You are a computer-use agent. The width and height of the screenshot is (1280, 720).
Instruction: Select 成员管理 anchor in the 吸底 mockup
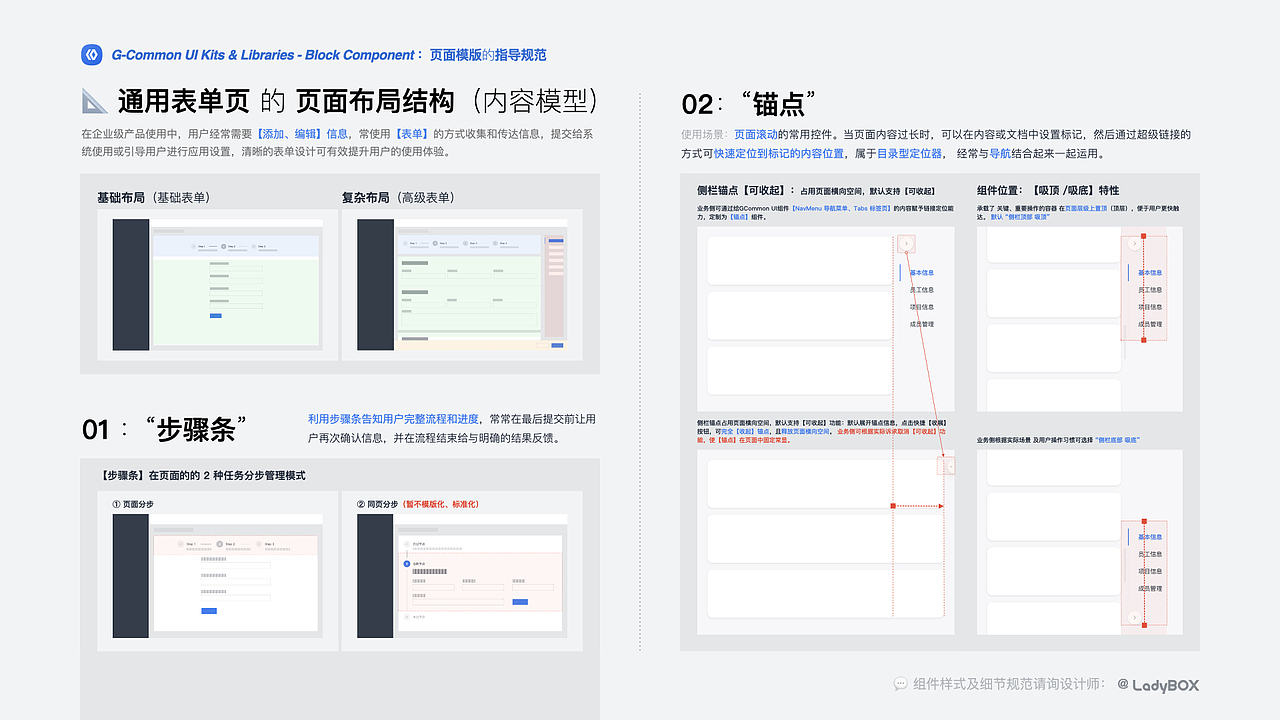point(1150,588)
